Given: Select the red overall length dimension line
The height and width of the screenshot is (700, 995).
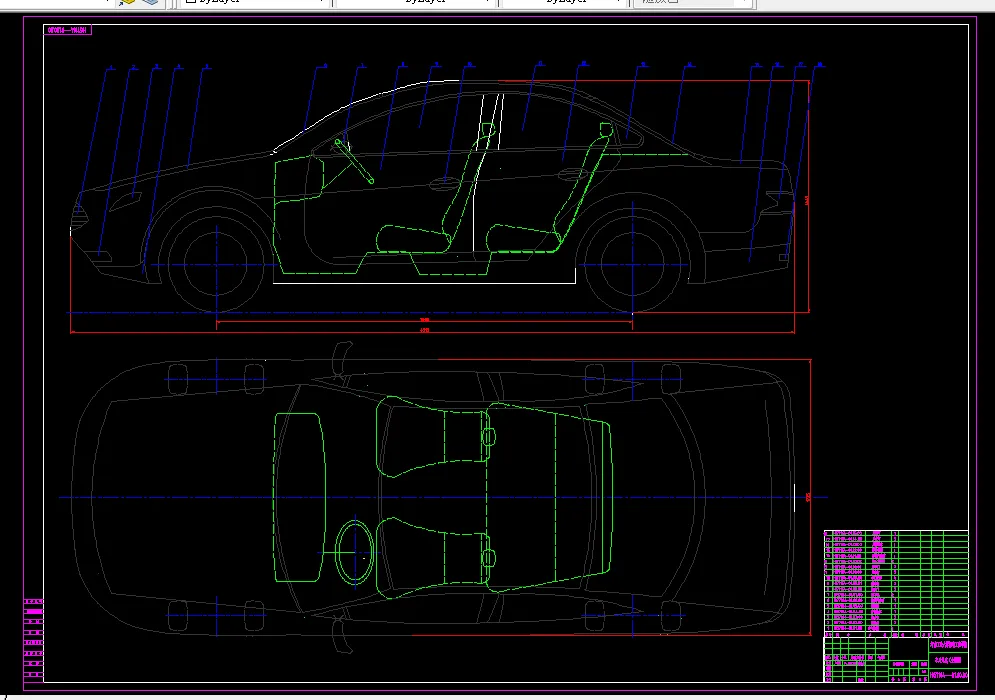Looking at the screenshot, I should click(x=432, y=332).
